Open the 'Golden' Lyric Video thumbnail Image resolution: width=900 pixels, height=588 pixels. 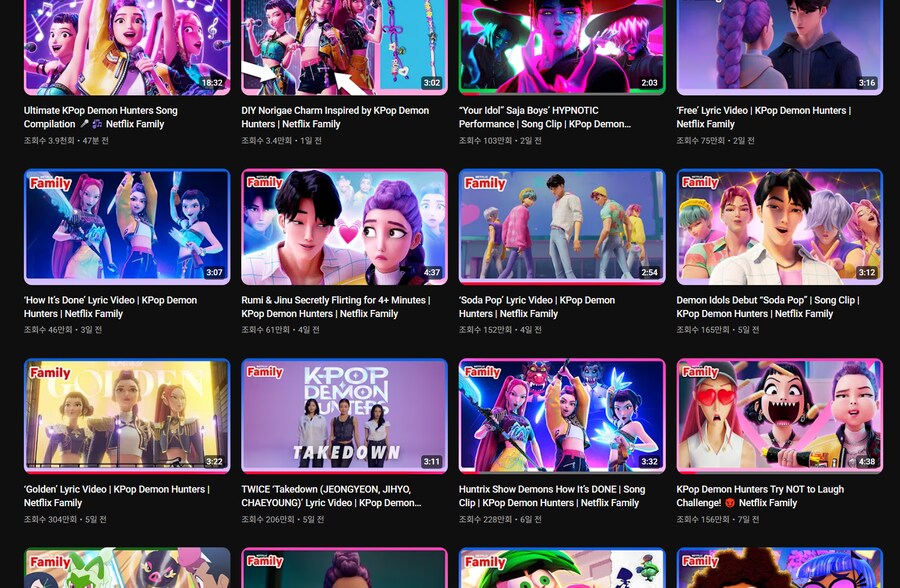click(x=127, y=416)
